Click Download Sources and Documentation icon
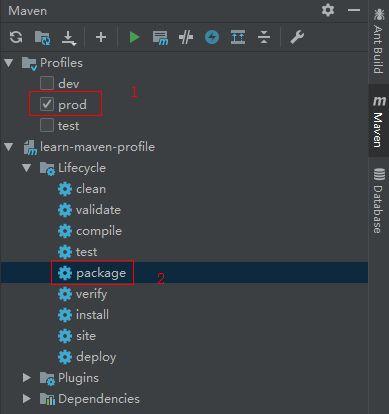The width and height of the screenshot is (389, 414). coord(69,37)
